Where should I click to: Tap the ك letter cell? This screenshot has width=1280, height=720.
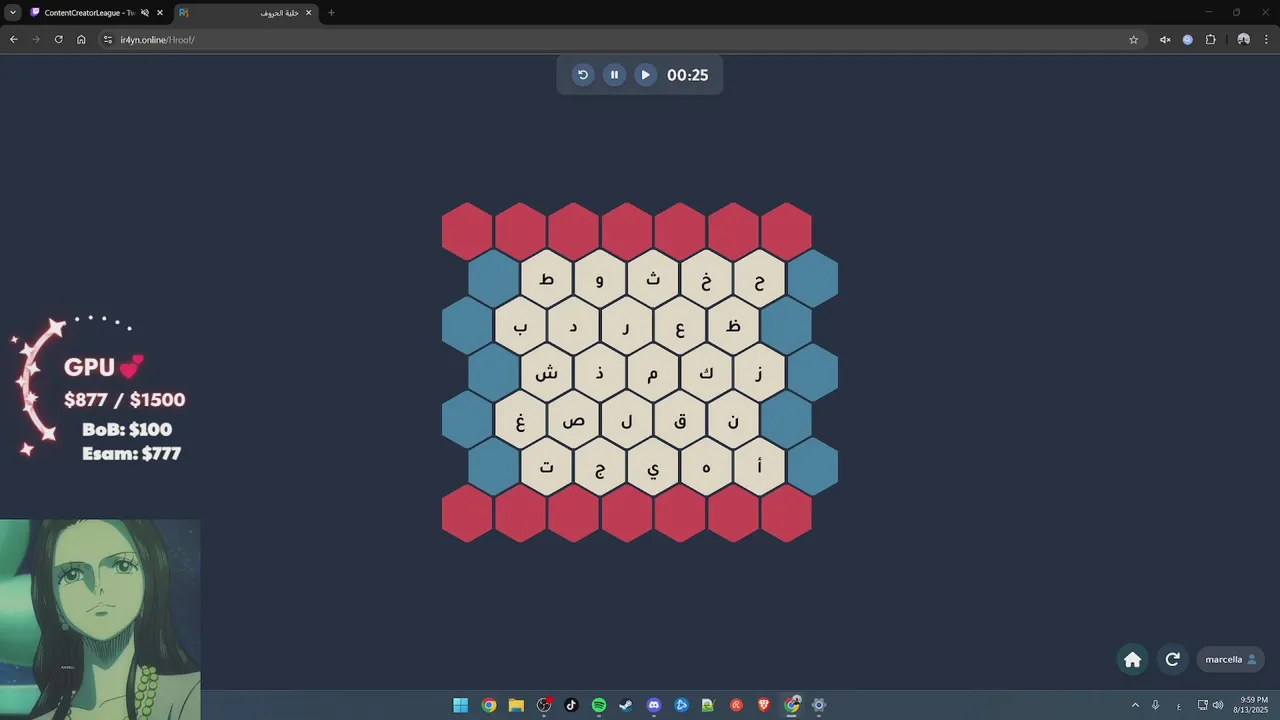tap(706, 373)
